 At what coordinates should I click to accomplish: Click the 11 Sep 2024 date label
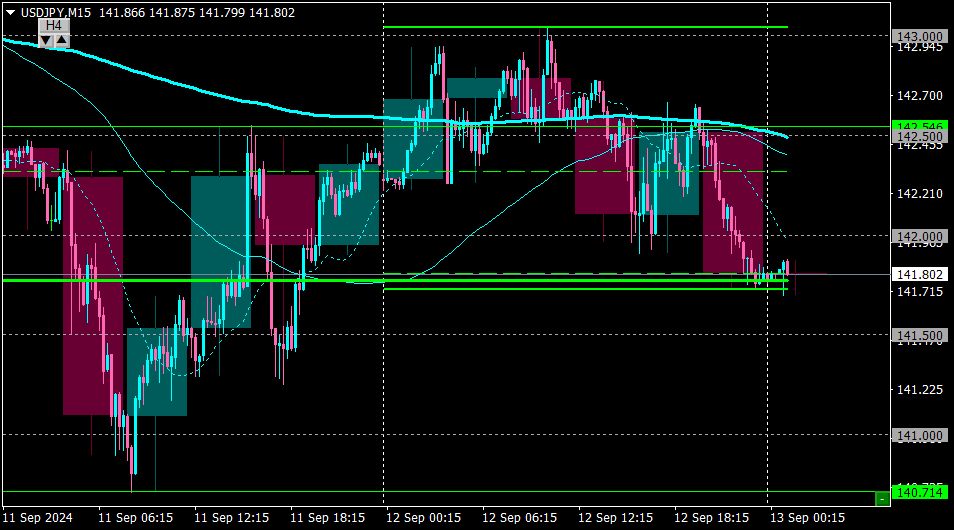[38, 518]
